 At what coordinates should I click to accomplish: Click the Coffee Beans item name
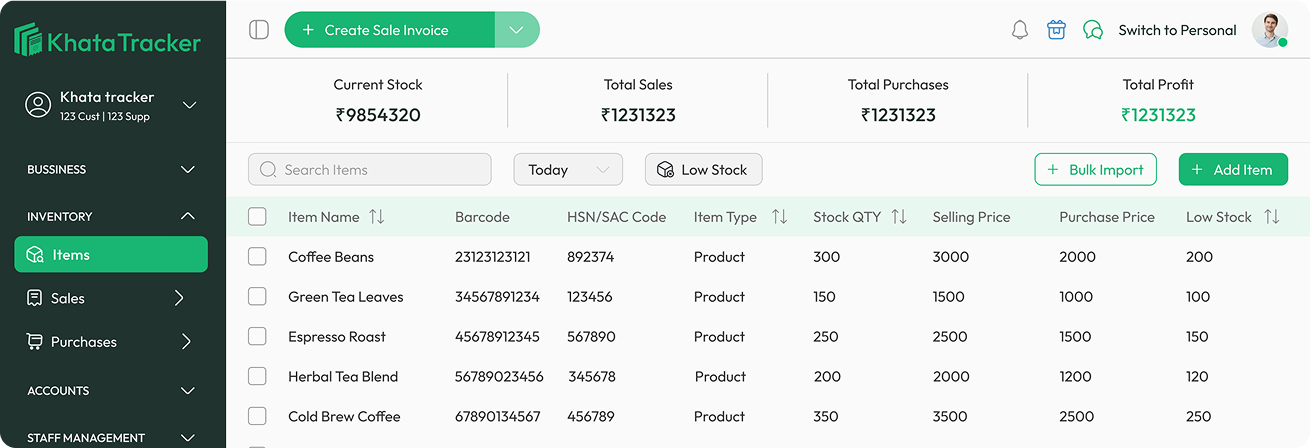[x=331, y=257]
